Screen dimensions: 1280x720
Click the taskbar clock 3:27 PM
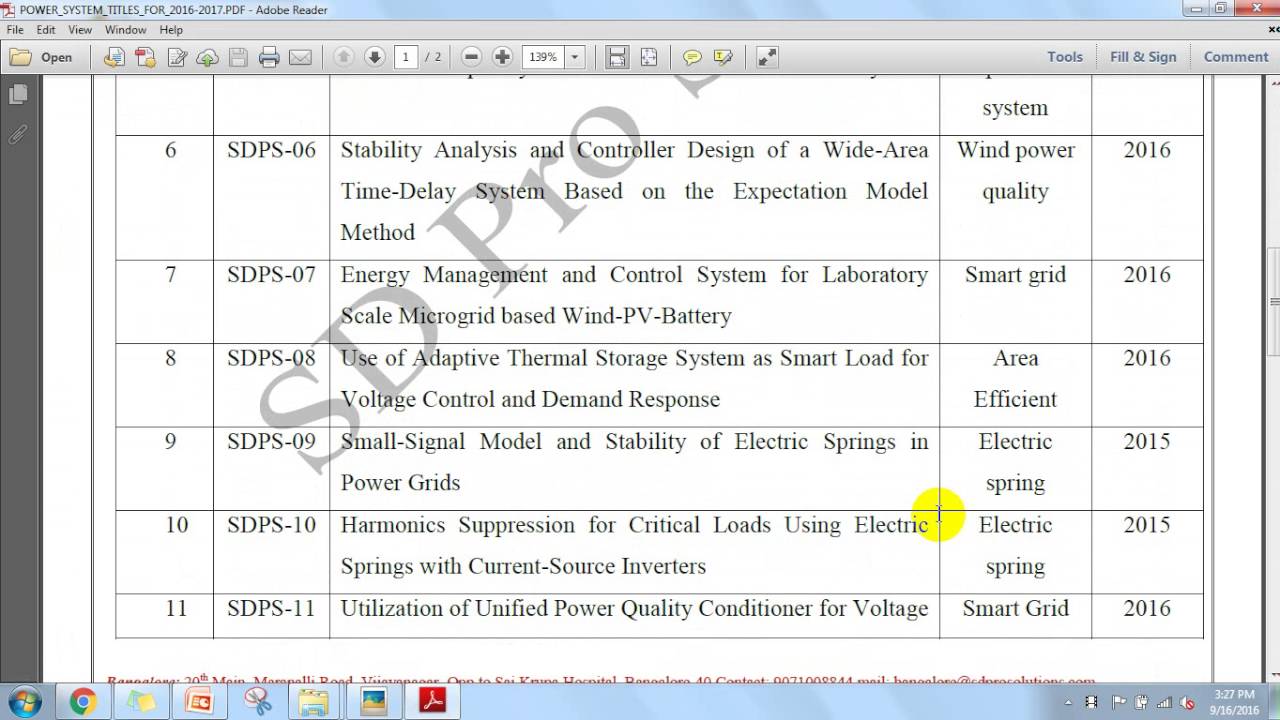click(1234, 694)
